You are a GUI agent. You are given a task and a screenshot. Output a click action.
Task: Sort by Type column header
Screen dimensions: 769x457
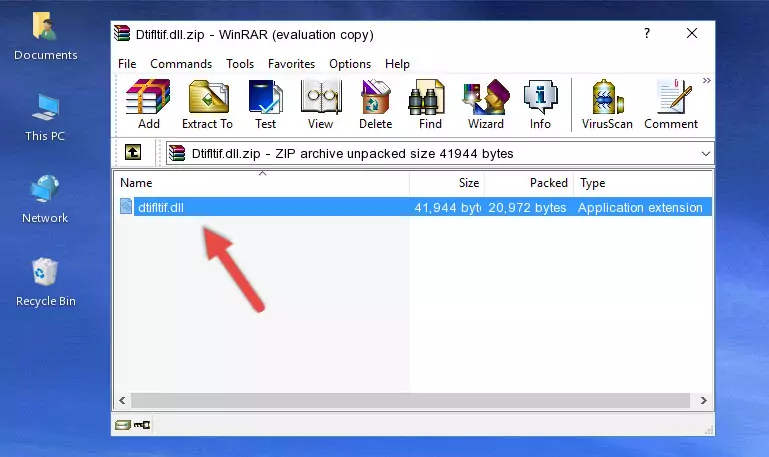642,183
